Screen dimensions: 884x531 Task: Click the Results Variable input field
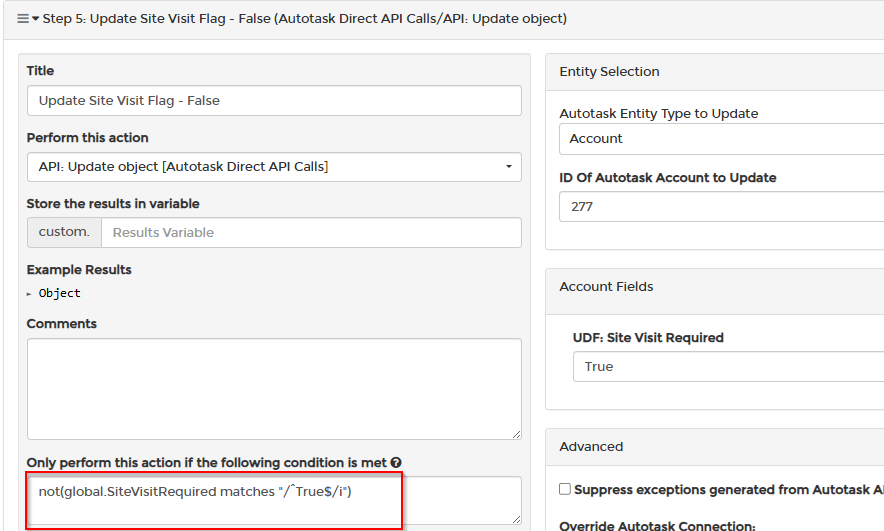click(x=311, y=232)
